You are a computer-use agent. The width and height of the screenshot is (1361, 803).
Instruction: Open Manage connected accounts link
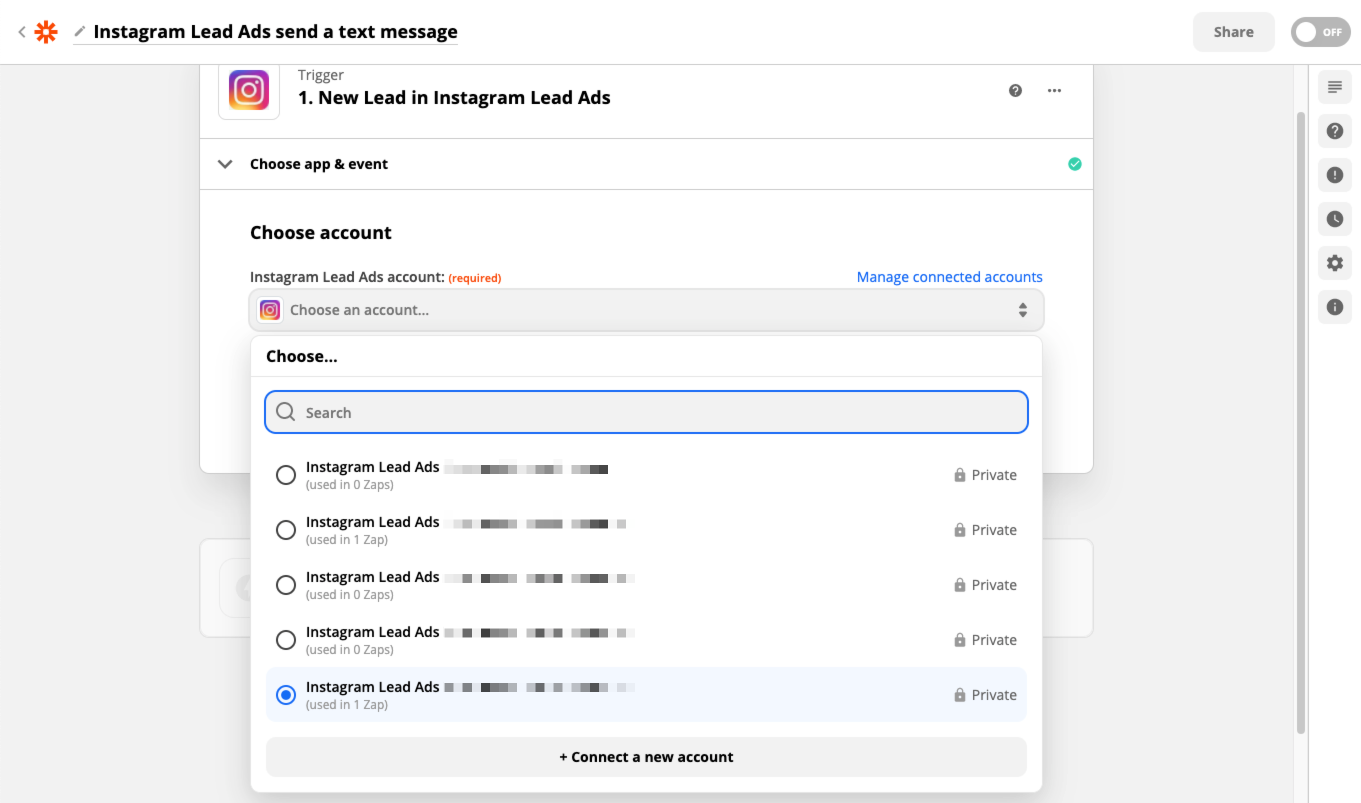949,277
